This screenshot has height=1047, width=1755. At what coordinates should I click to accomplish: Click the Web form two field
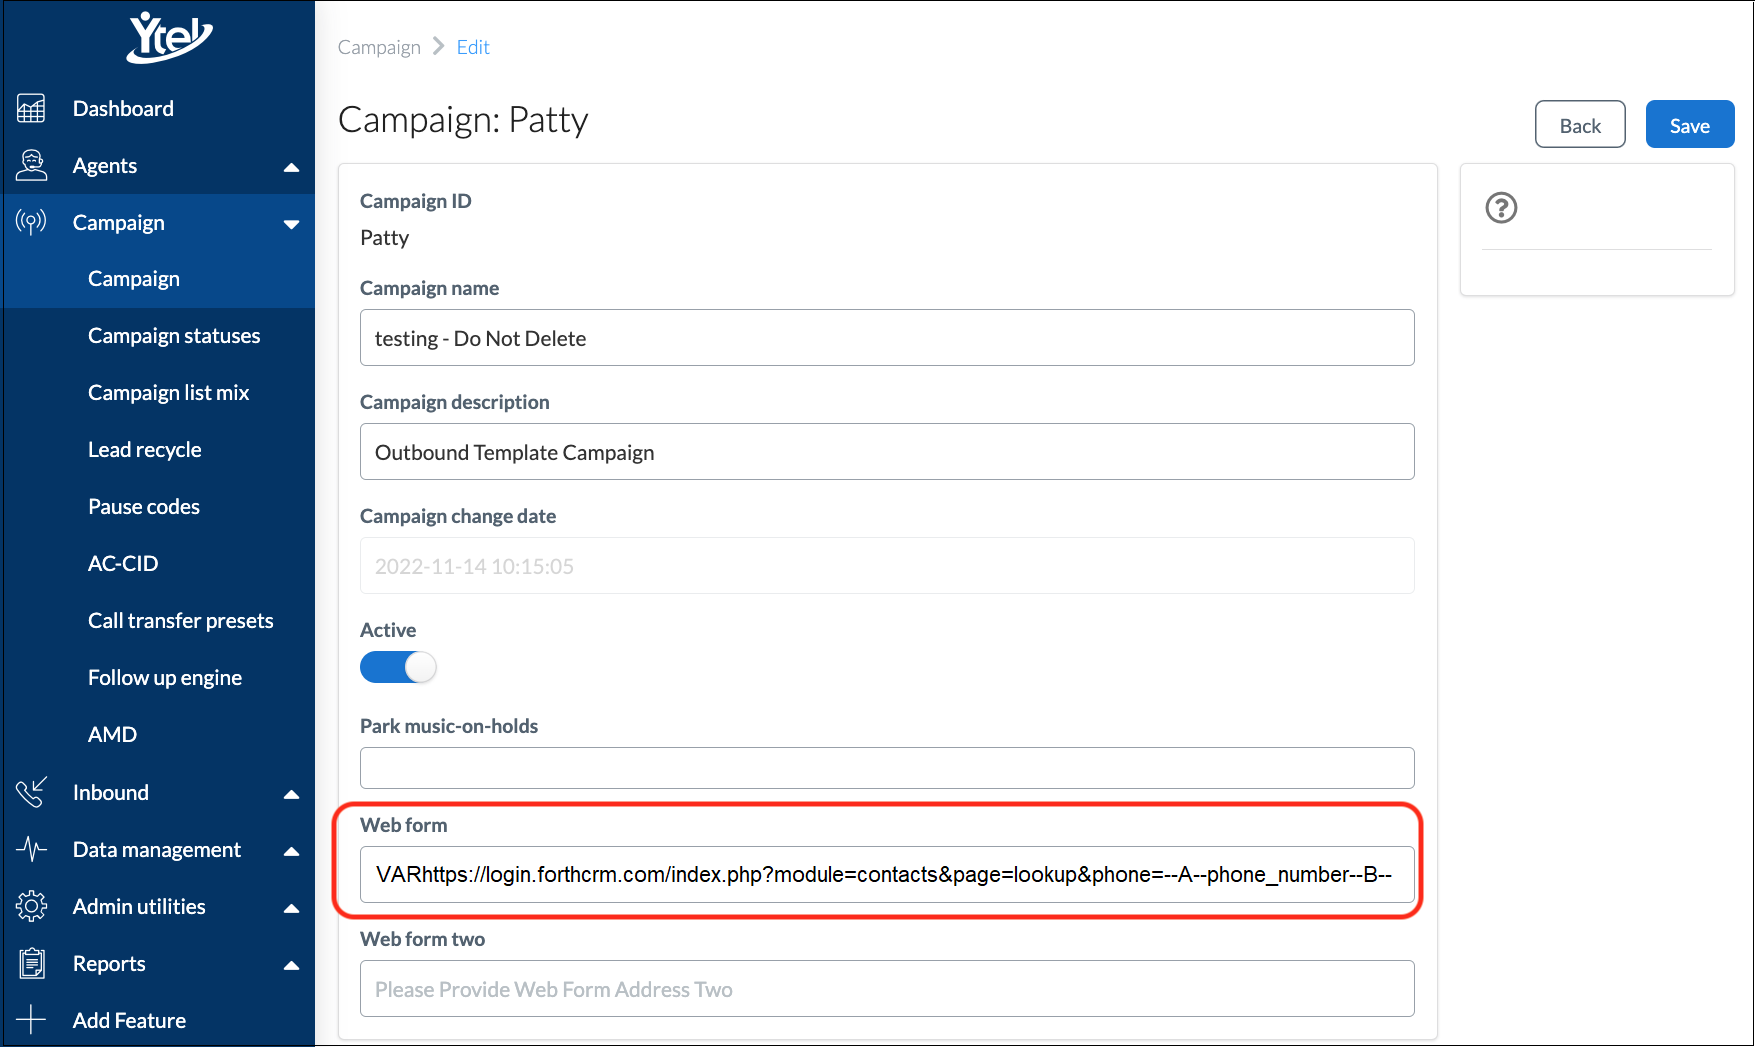pyautogui.click(x=887, y=989)
